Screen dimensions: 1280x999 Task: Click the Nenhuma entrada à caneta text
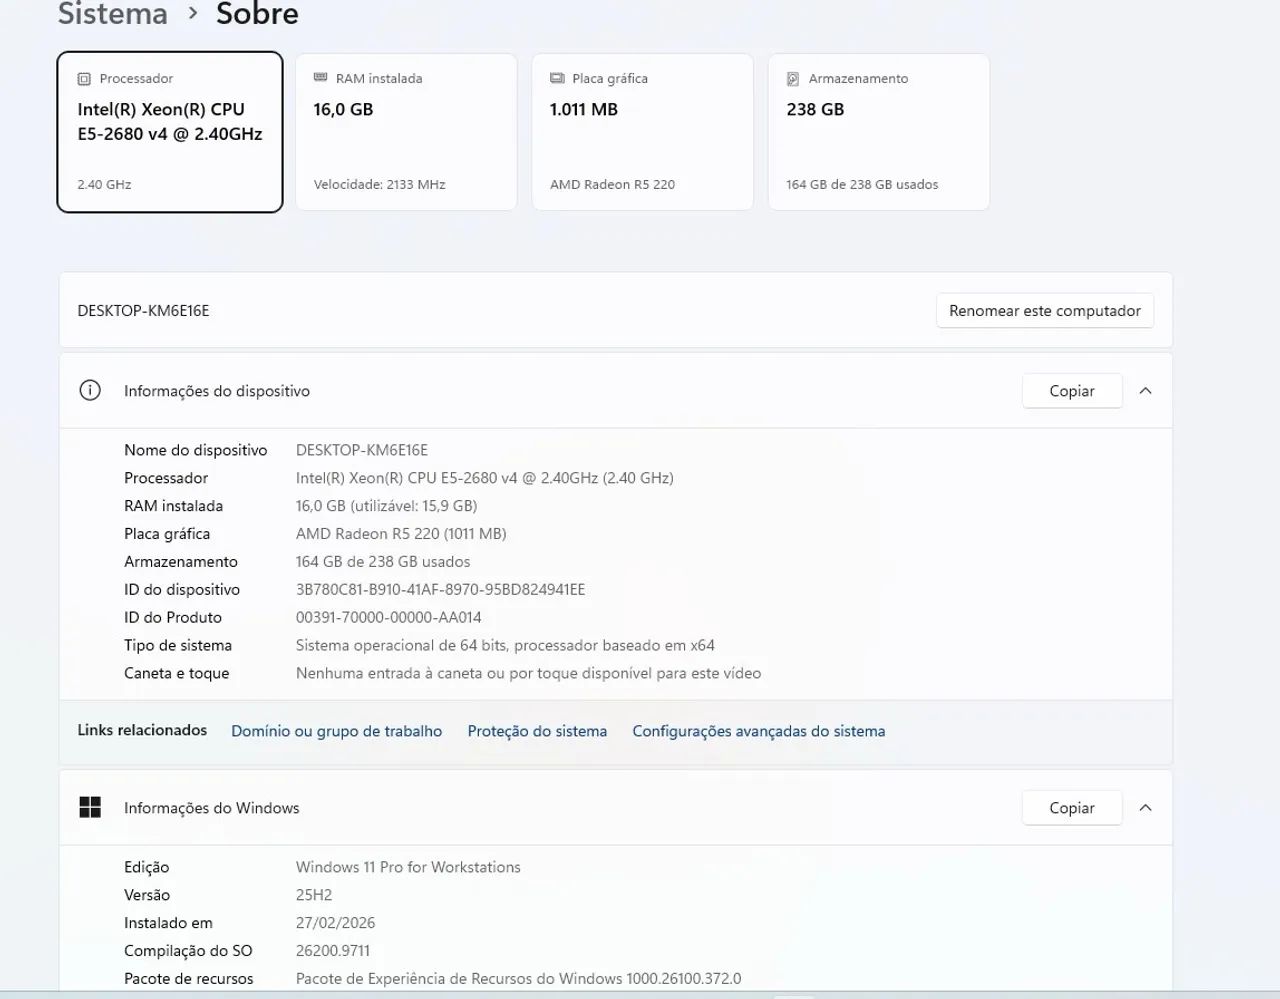tap(528, 674)
